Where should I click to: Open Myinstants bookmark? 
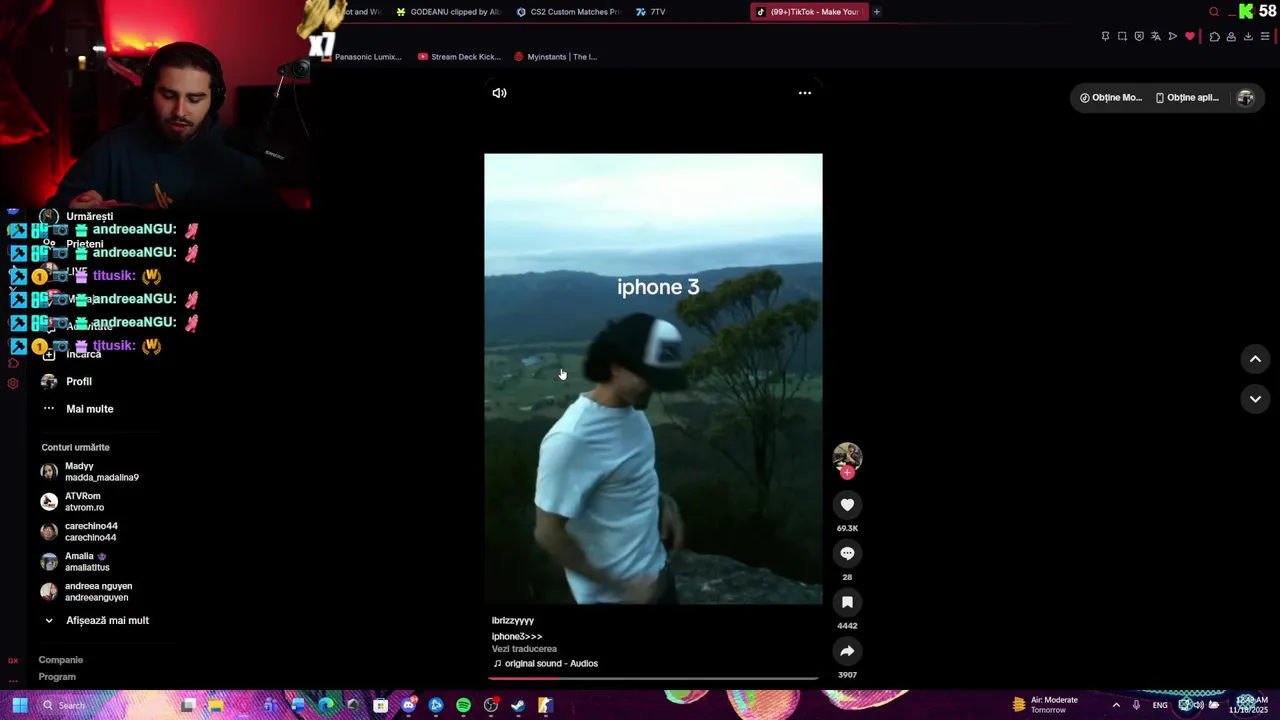coord(556,57)
